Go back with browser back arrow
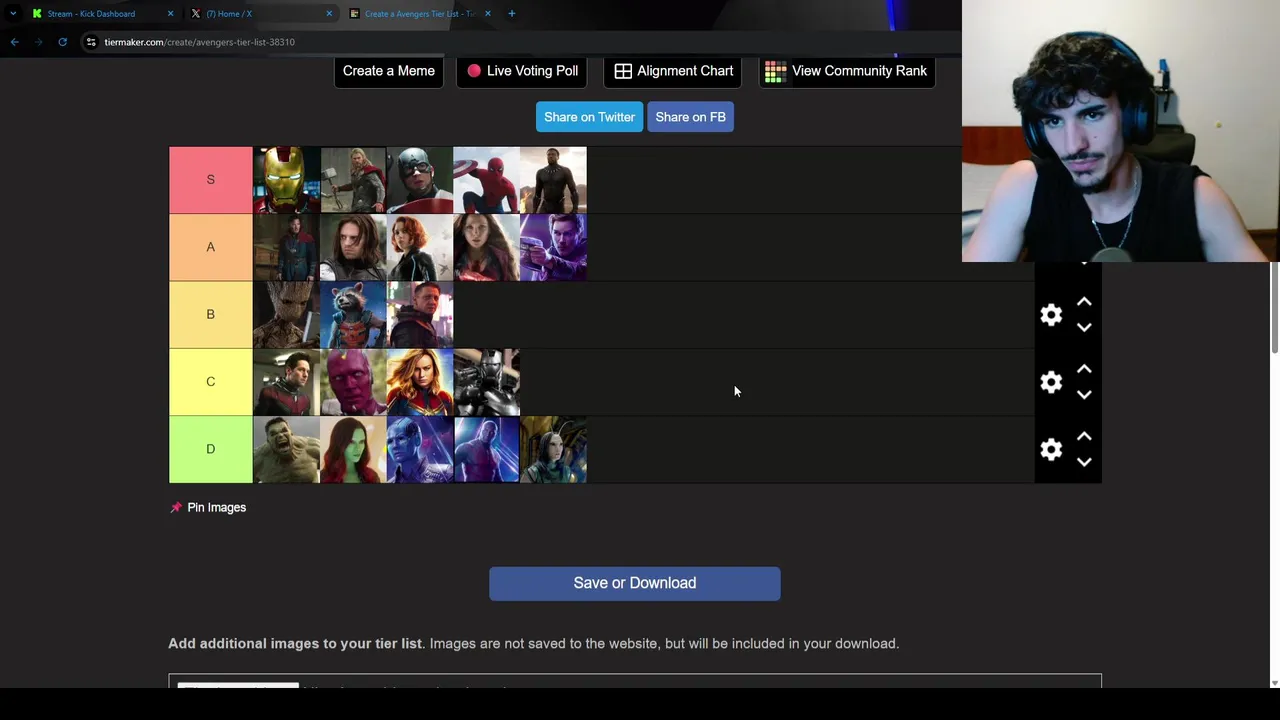 [x=14, y=42]
